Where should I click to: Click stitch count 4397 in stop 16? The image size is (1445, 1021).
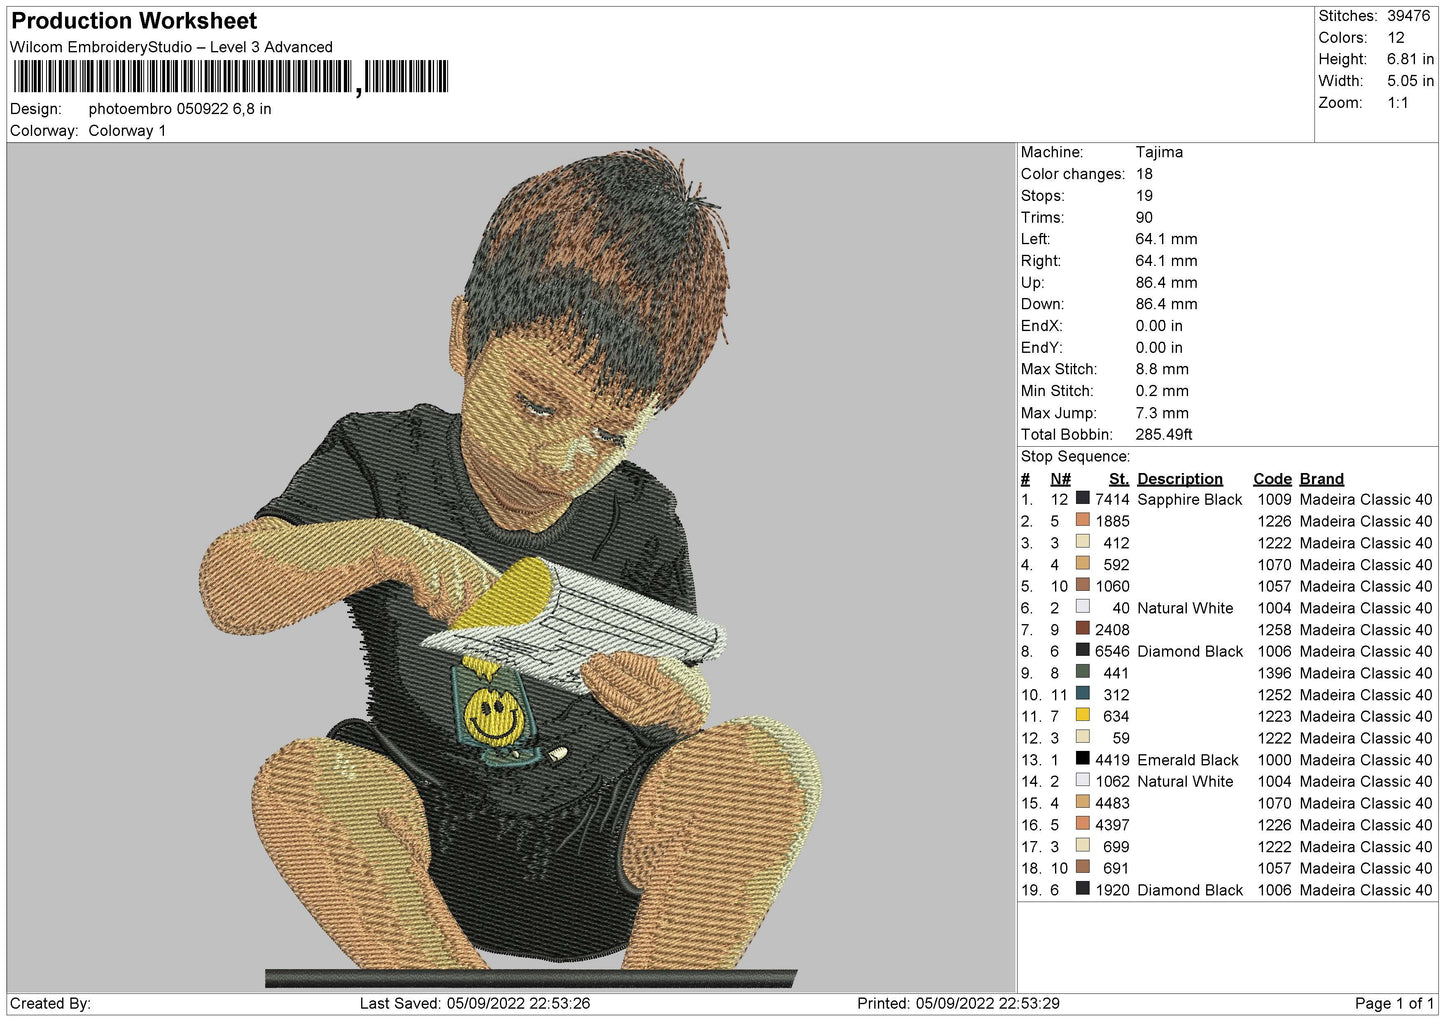[1112, 826]
